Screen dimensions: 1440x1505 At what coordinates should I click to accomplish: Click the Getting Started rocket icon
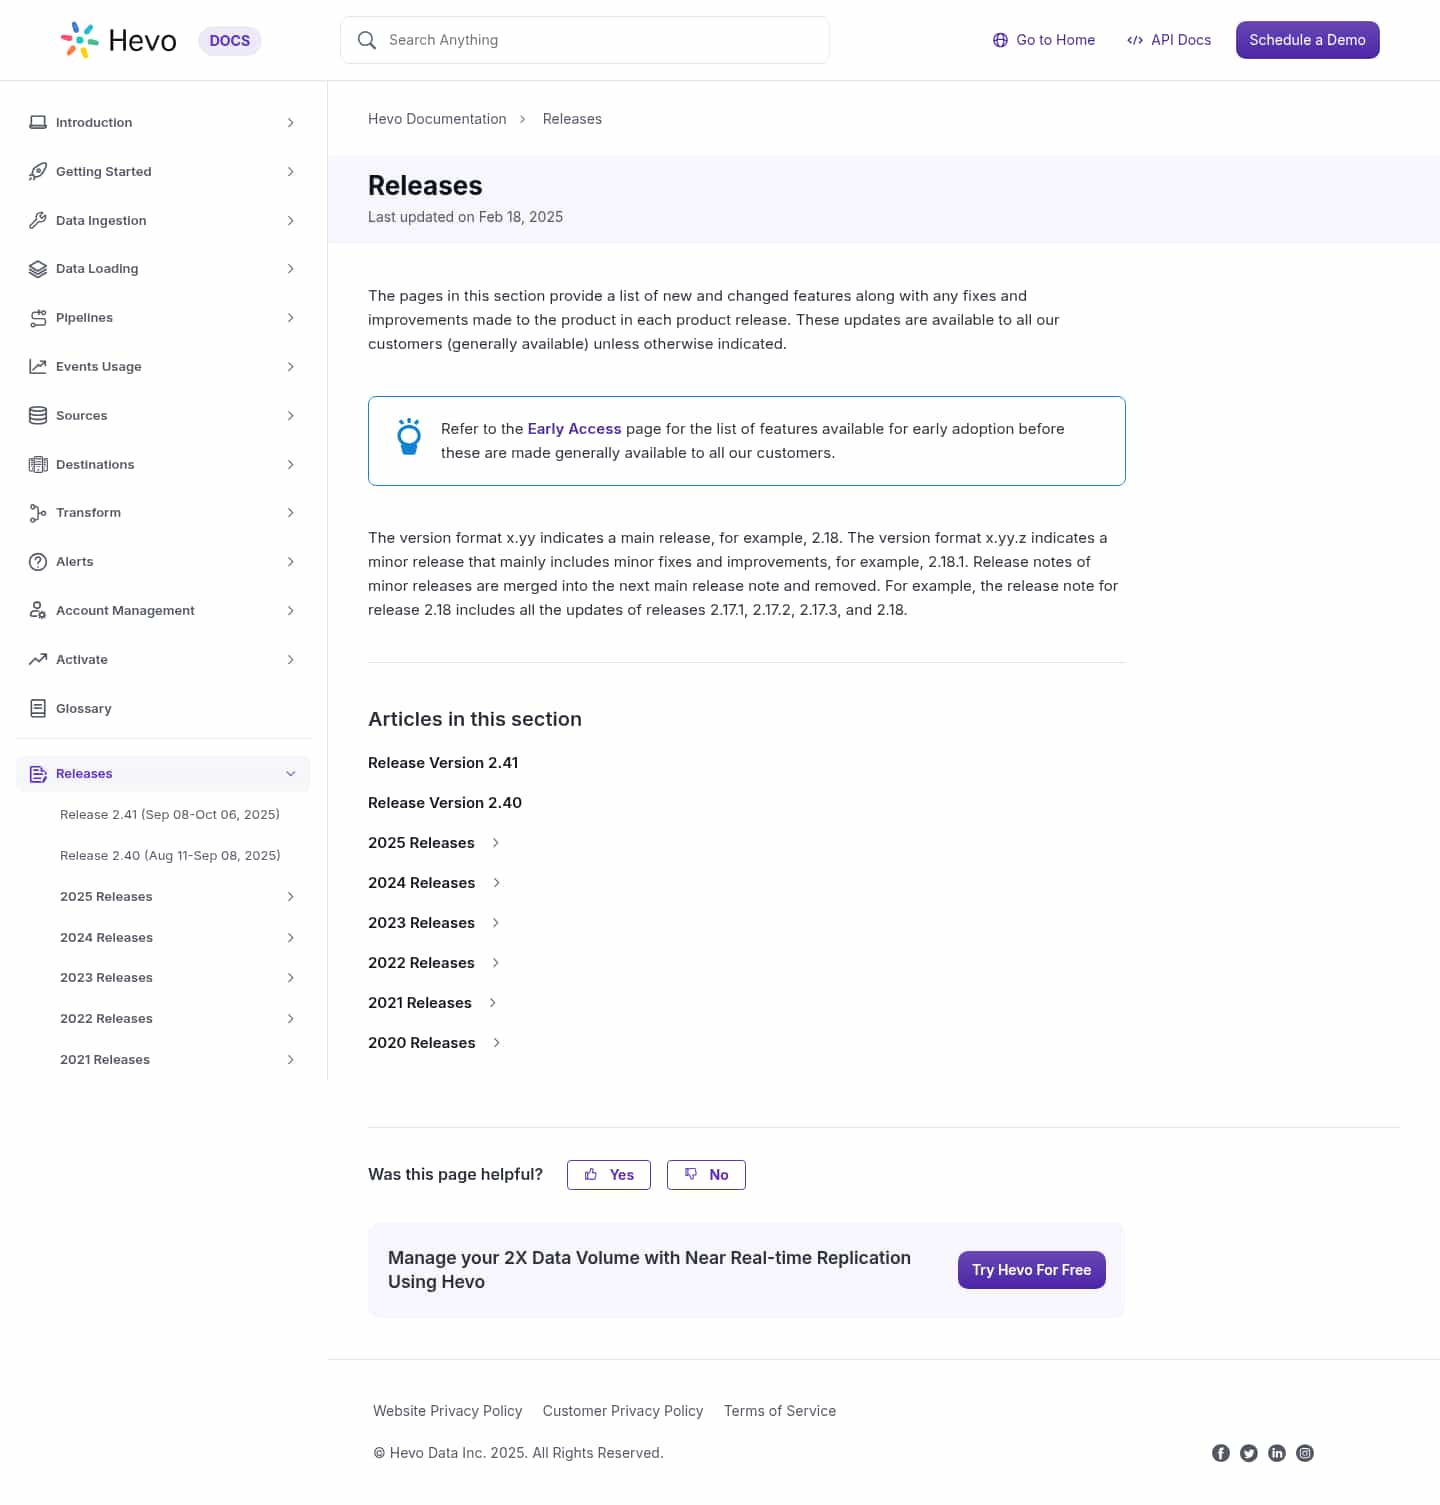tap(38, 172)
